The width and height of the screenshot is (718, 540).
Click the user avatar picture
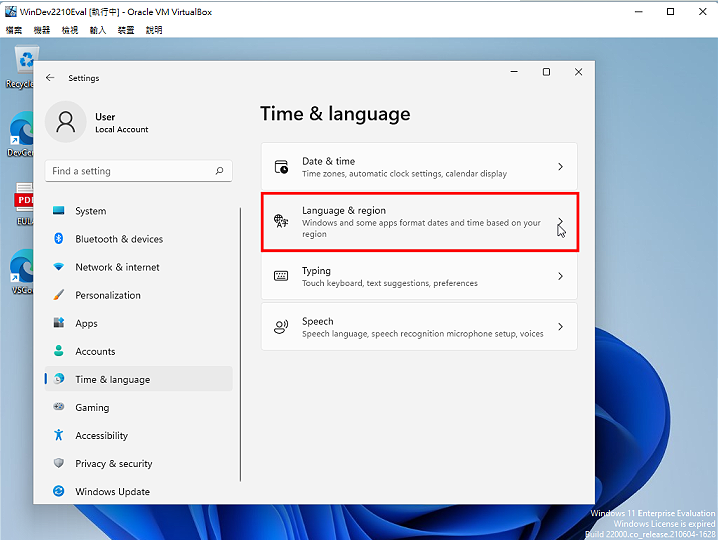65,122
